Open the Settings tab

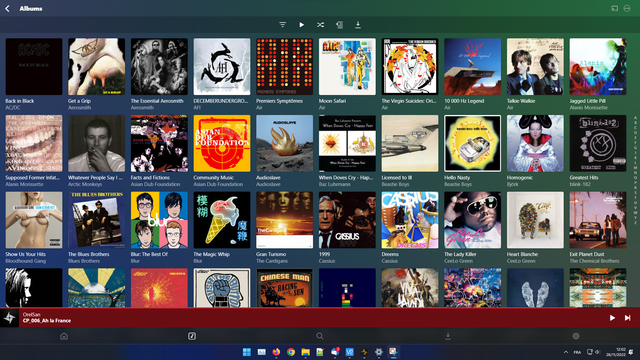point(576,336)
